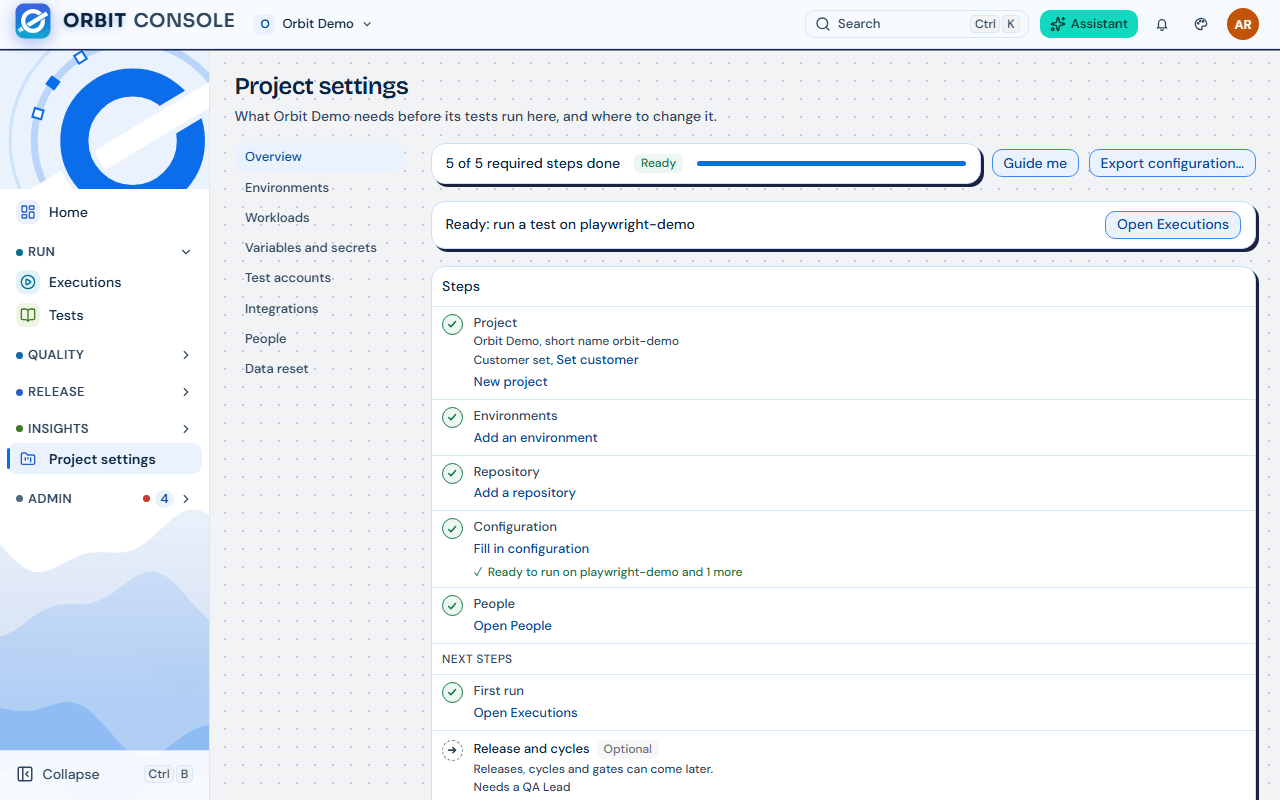Open the Workloads settings tab
This screenshot has width=1280, height=800.
point(319,218)
